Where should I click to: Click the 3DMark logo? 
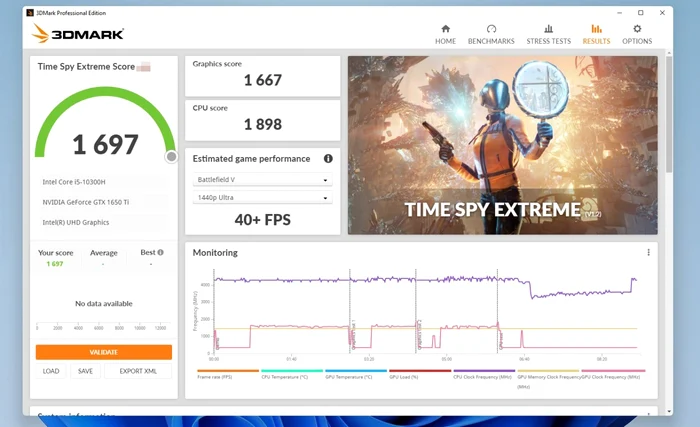tap(78, 33)
